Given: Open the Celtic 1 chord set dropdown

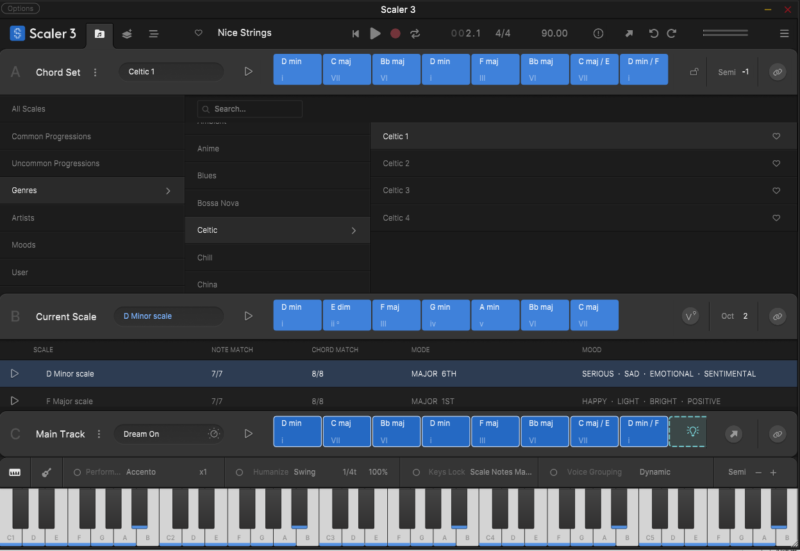Looking at the screenshot, I should (x=171, y=72).
